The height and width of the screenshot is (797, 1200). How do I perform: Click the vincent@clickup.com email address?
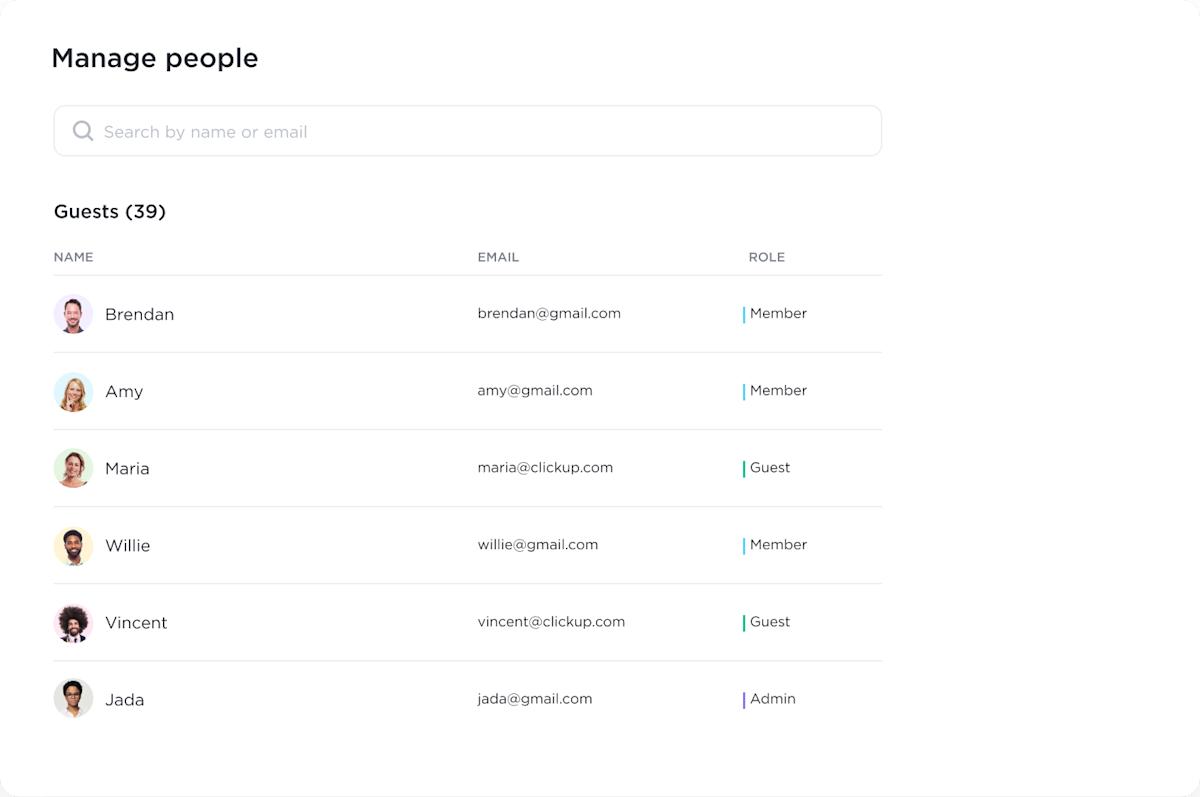point(551,622)
